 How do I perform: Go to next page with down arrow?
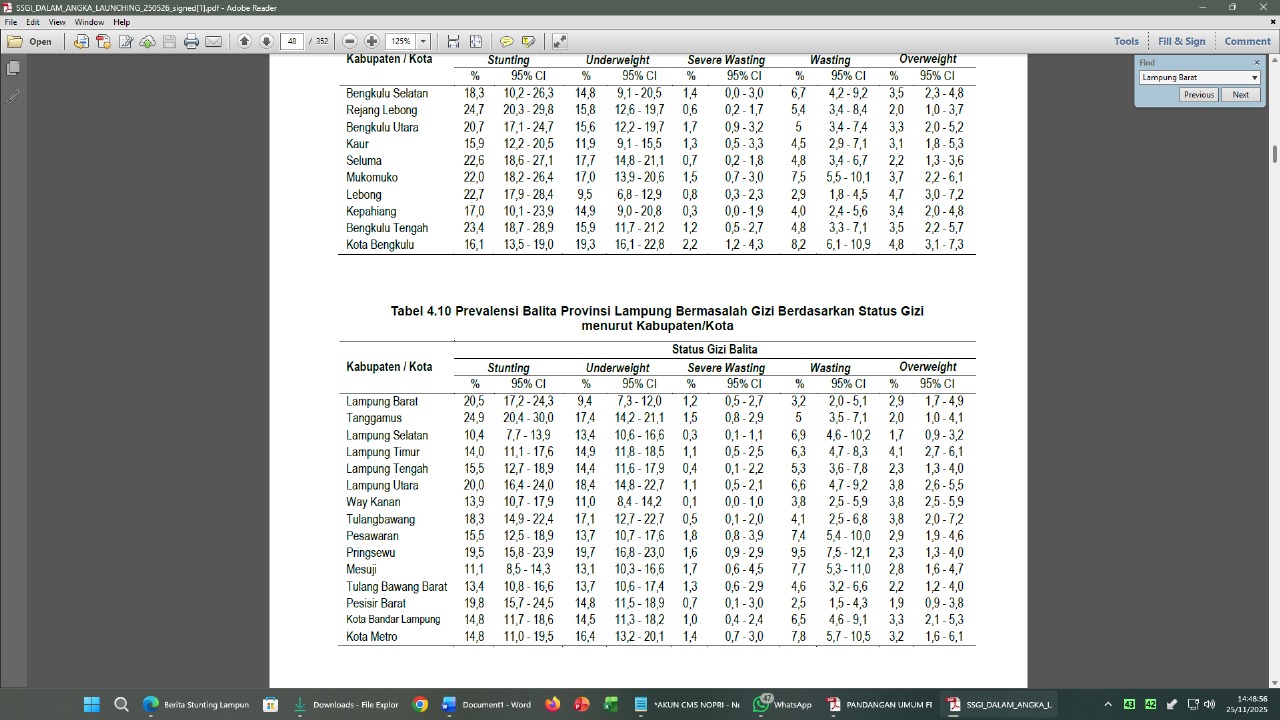(x=266, y=42)
